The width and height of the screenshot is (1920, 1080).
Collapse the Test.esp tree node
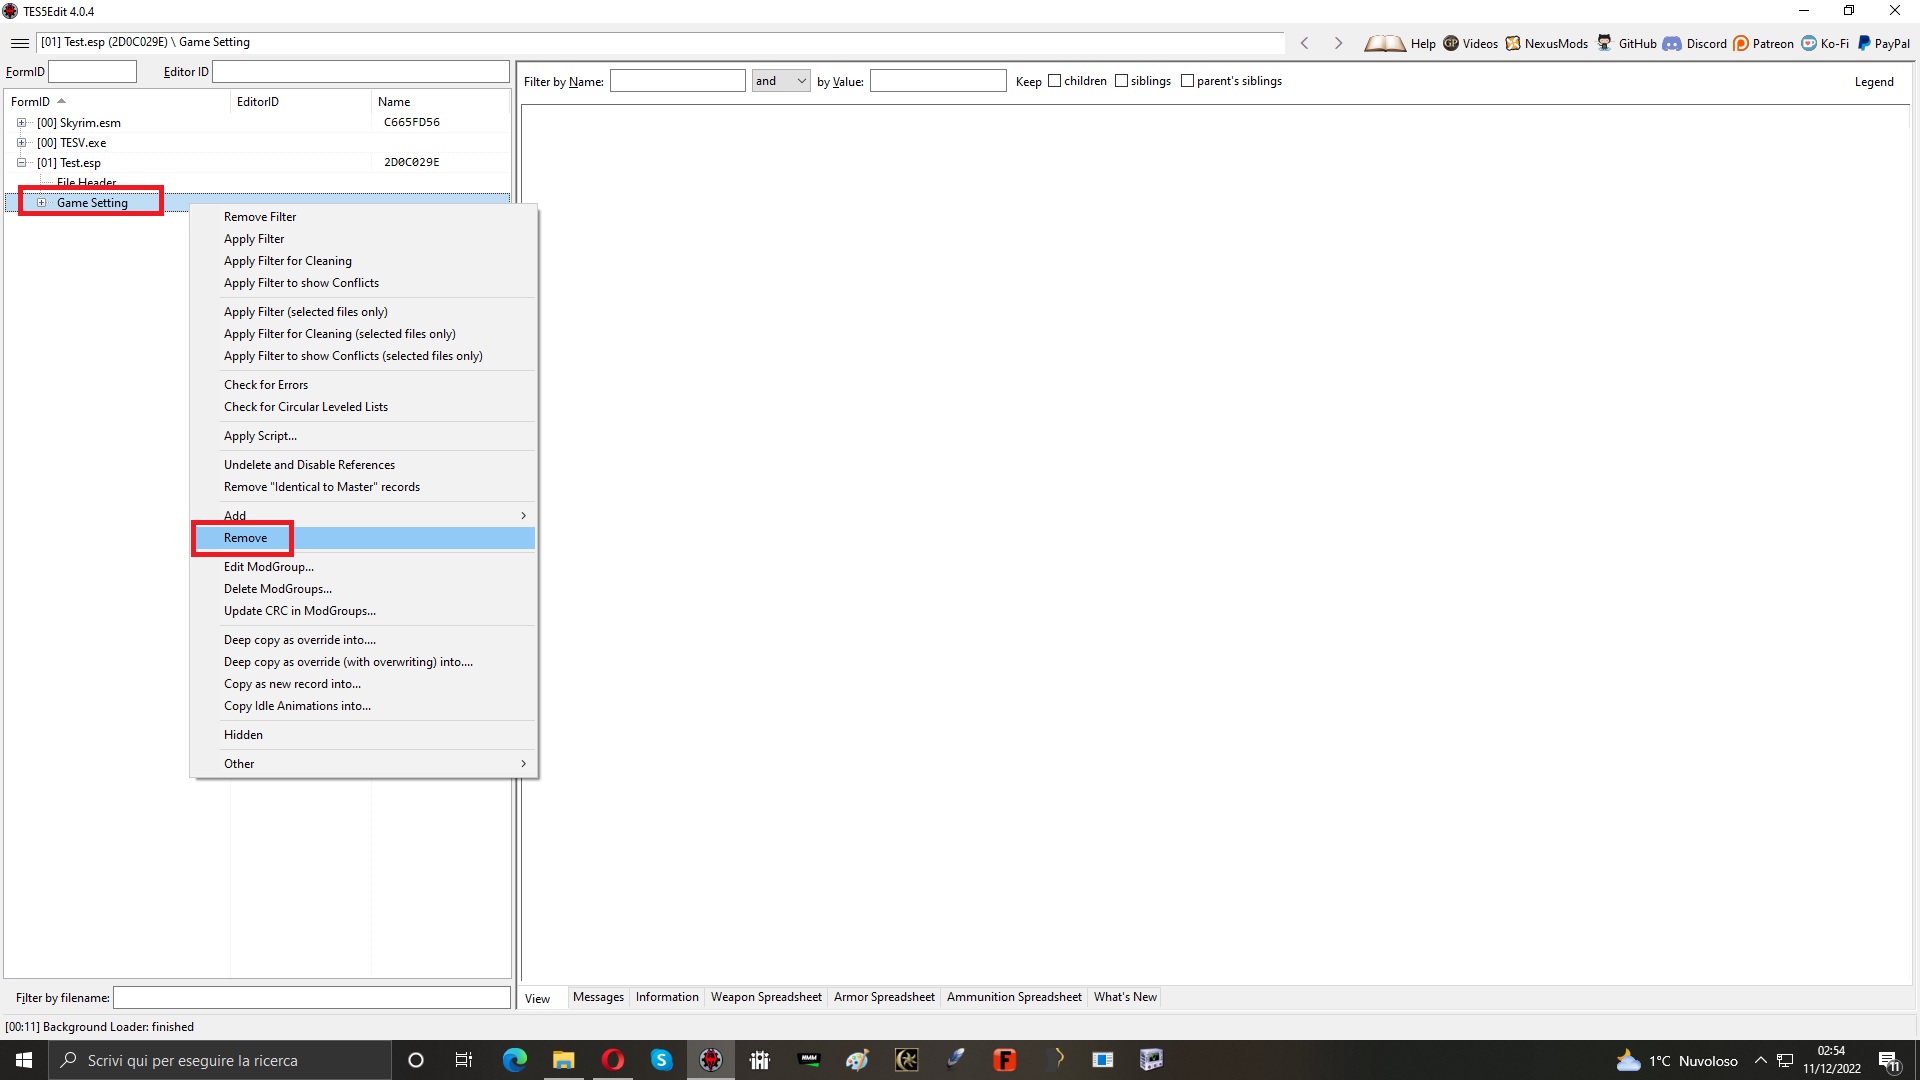pos(21,163)
